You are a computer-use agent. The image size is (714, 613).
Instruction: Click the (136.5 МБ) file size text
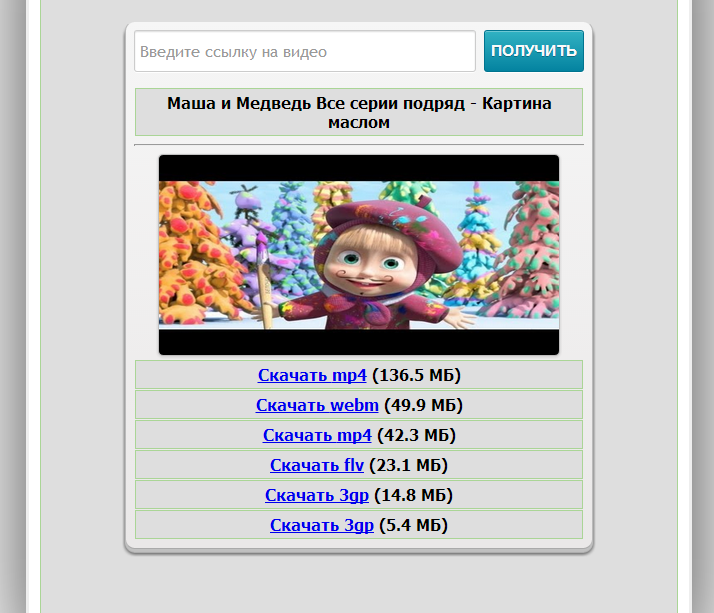click(x=416, y=375)
